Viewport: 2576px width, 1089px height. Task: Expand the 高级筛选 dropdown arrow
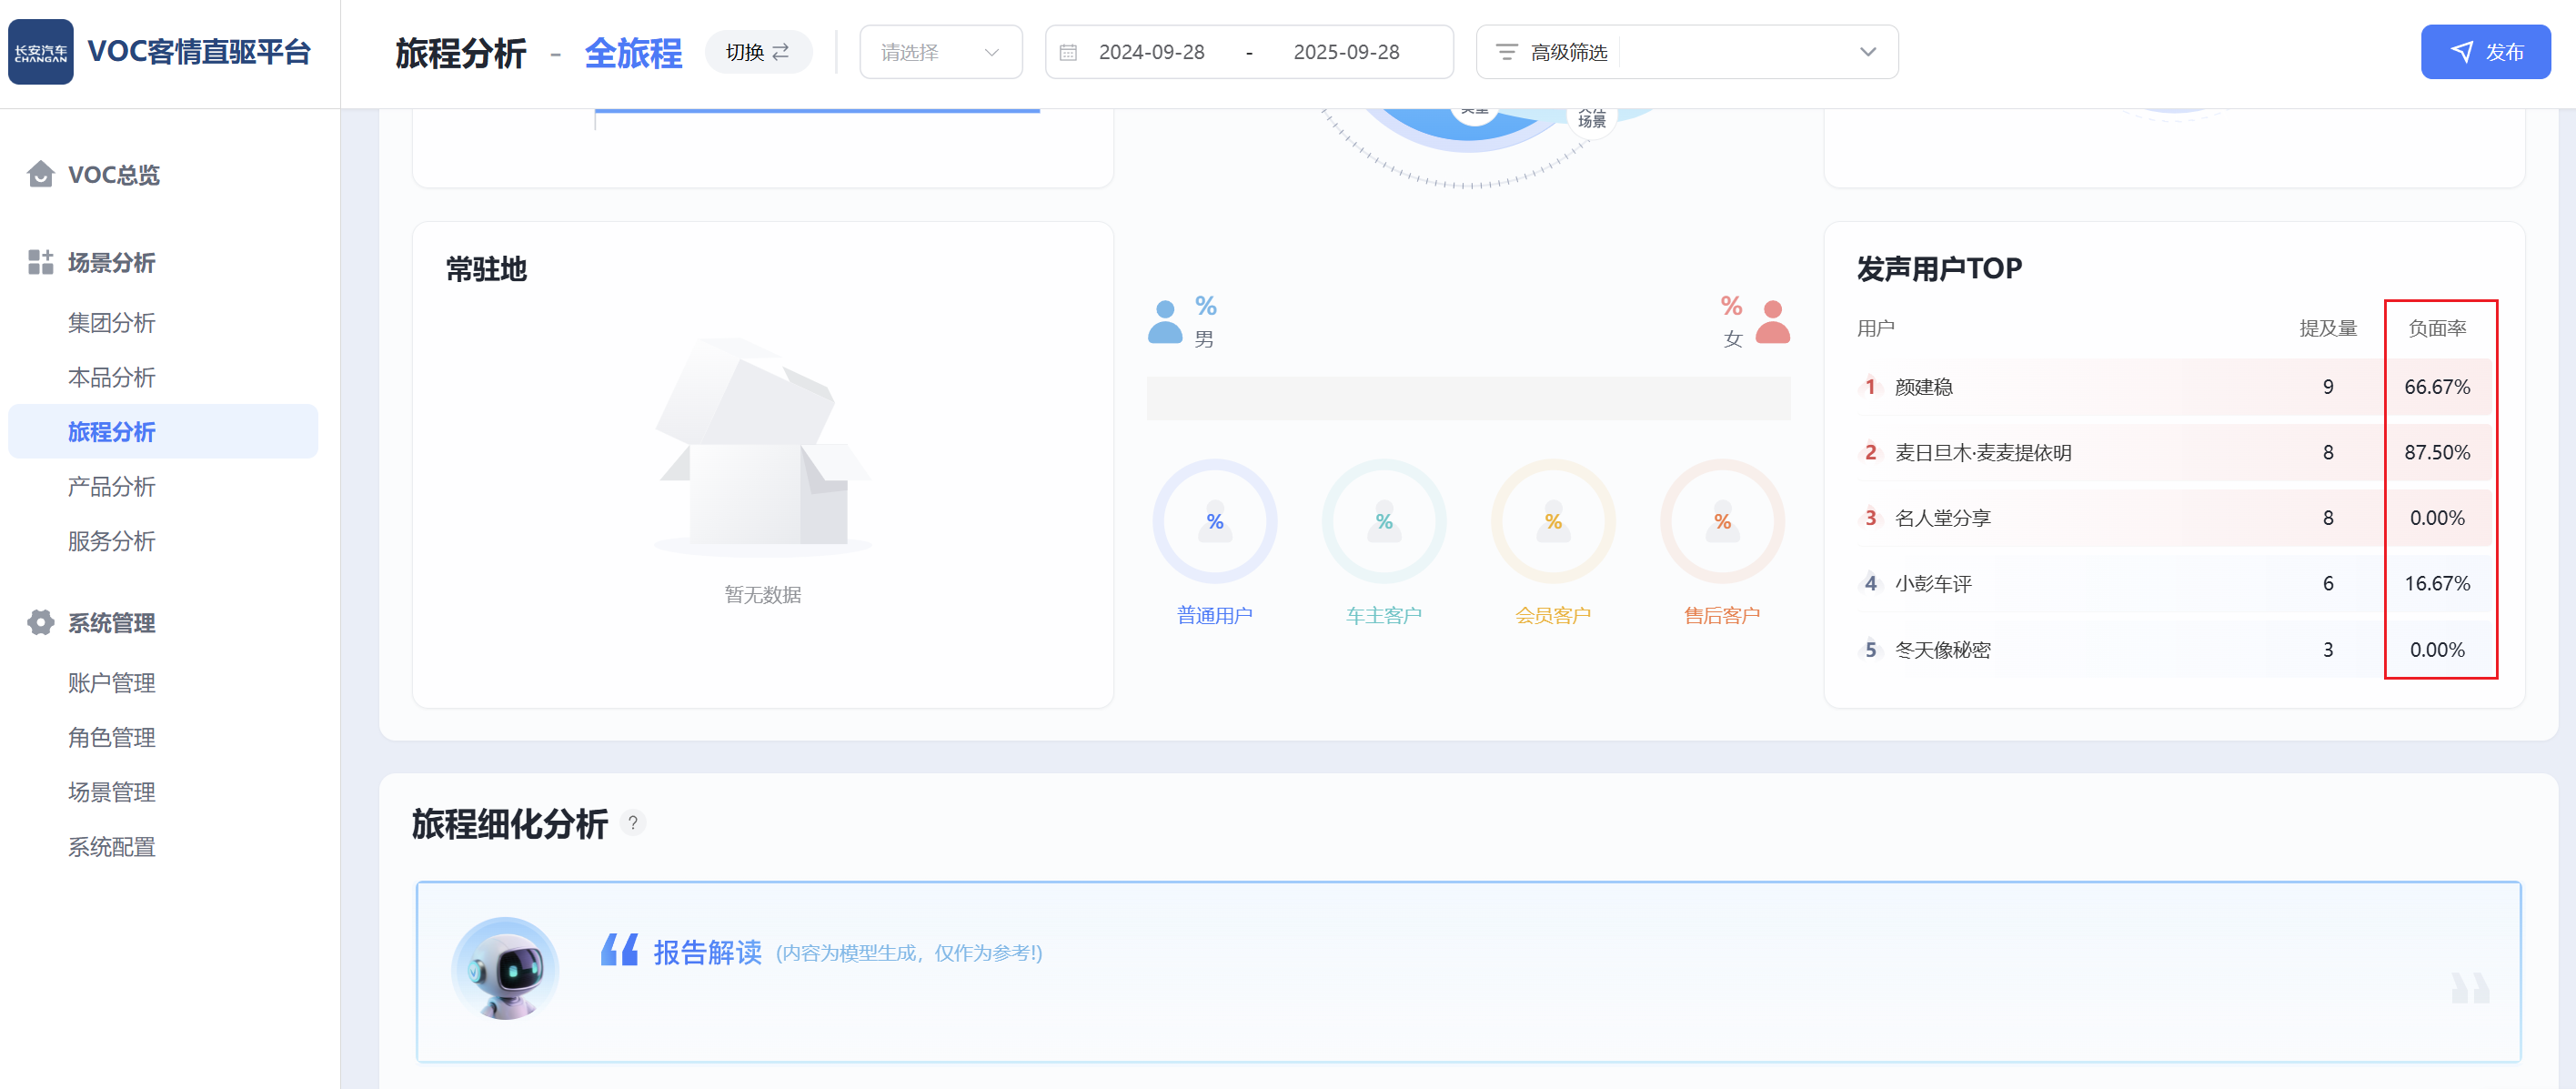click(1867, 52)
